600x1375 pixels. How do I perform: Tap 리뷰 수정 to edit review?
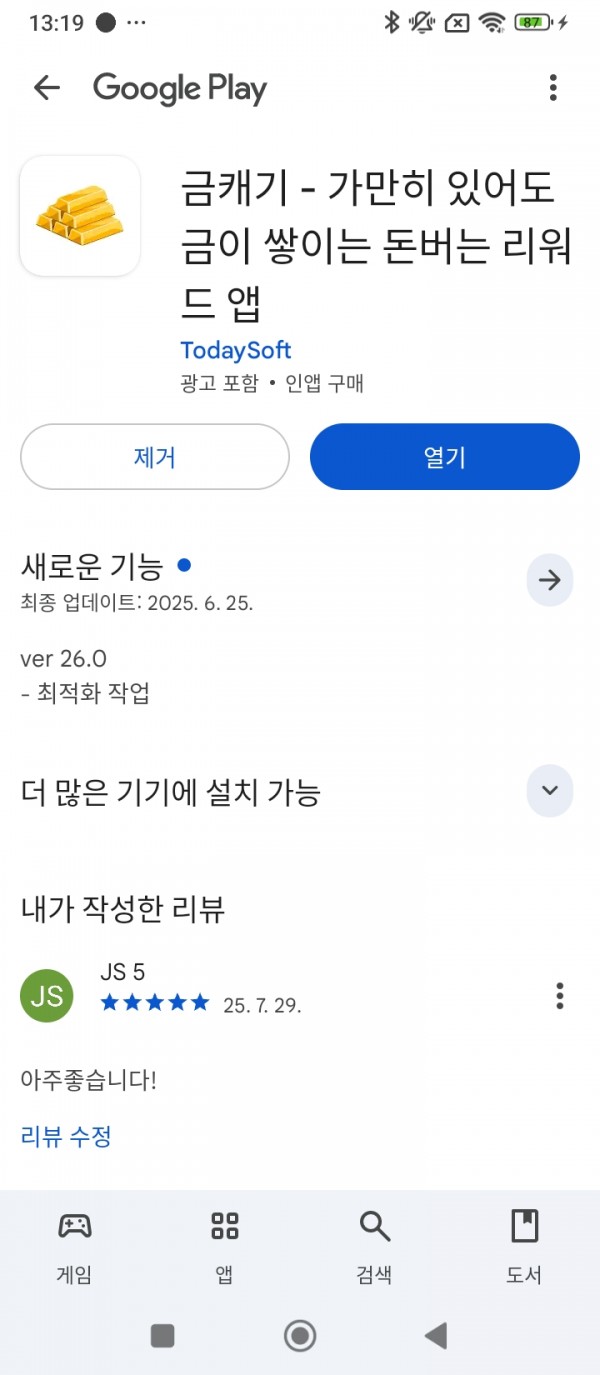[66, 1136]
